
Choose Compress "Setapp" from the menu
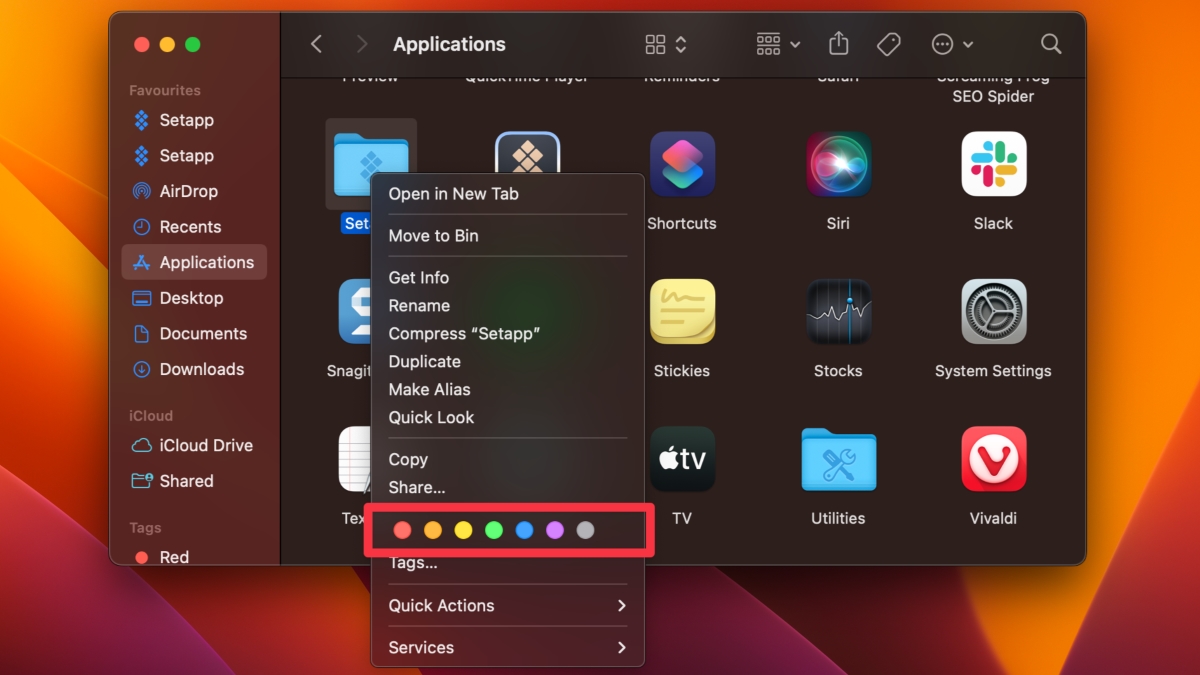465,333
